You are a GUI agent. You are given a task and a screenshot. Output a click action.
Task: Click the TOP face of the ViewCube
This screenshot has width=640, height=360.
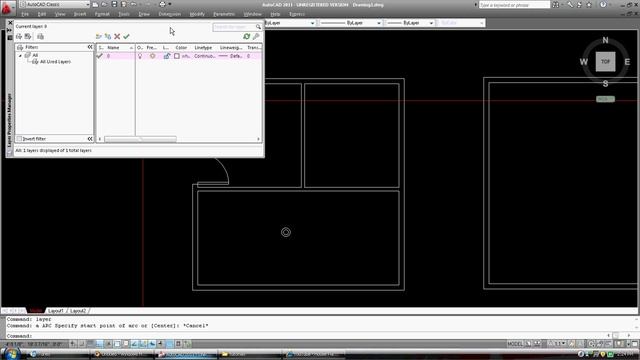pyautogui.click(x=605, y=62)
